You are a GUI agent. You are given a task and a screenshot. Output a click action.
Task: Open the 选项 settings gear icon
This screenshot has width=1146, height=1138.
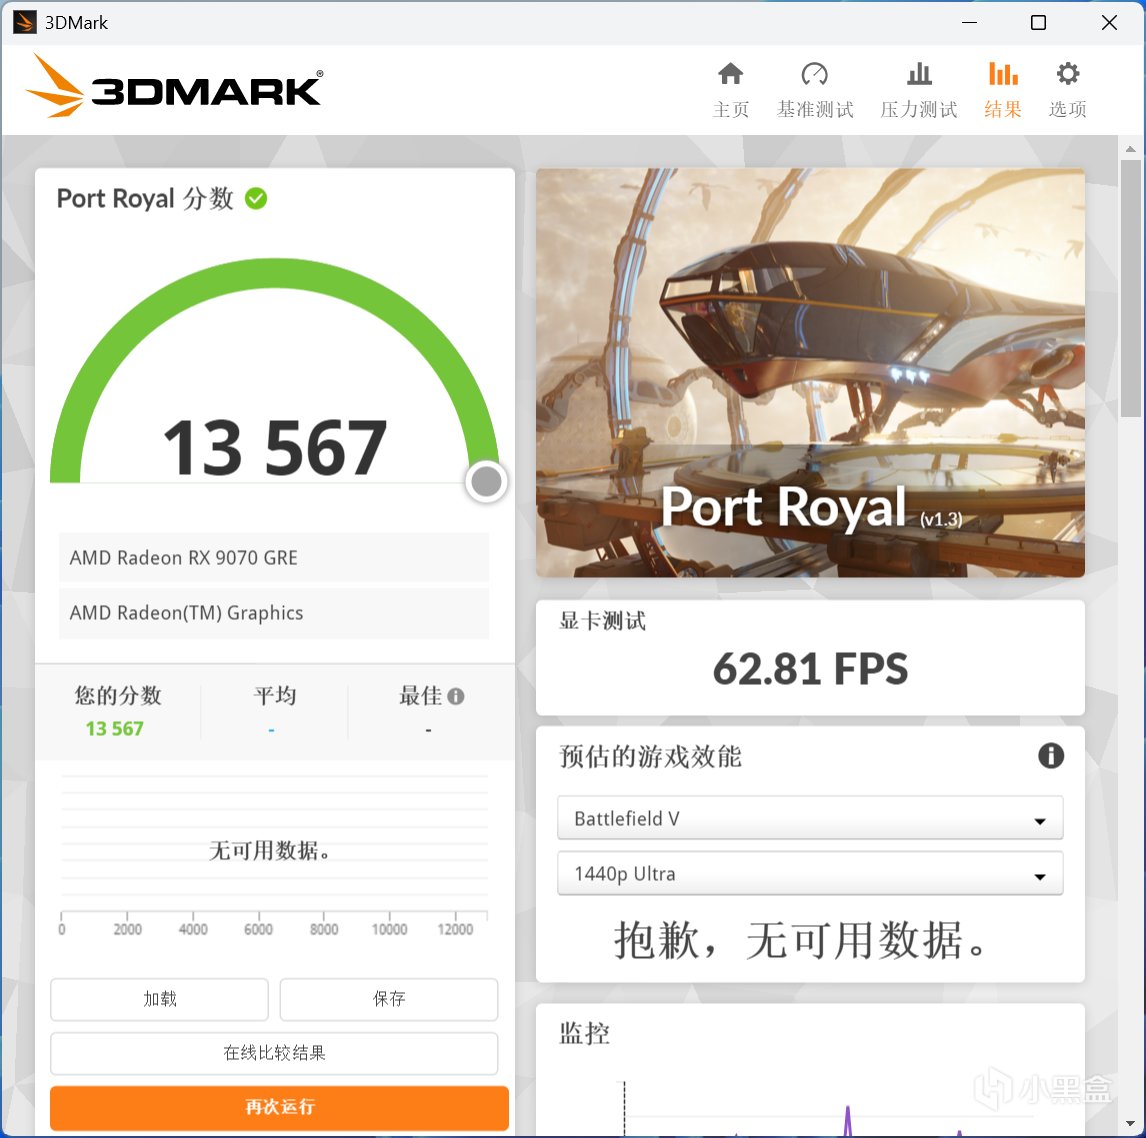[x=1068, y=74]
